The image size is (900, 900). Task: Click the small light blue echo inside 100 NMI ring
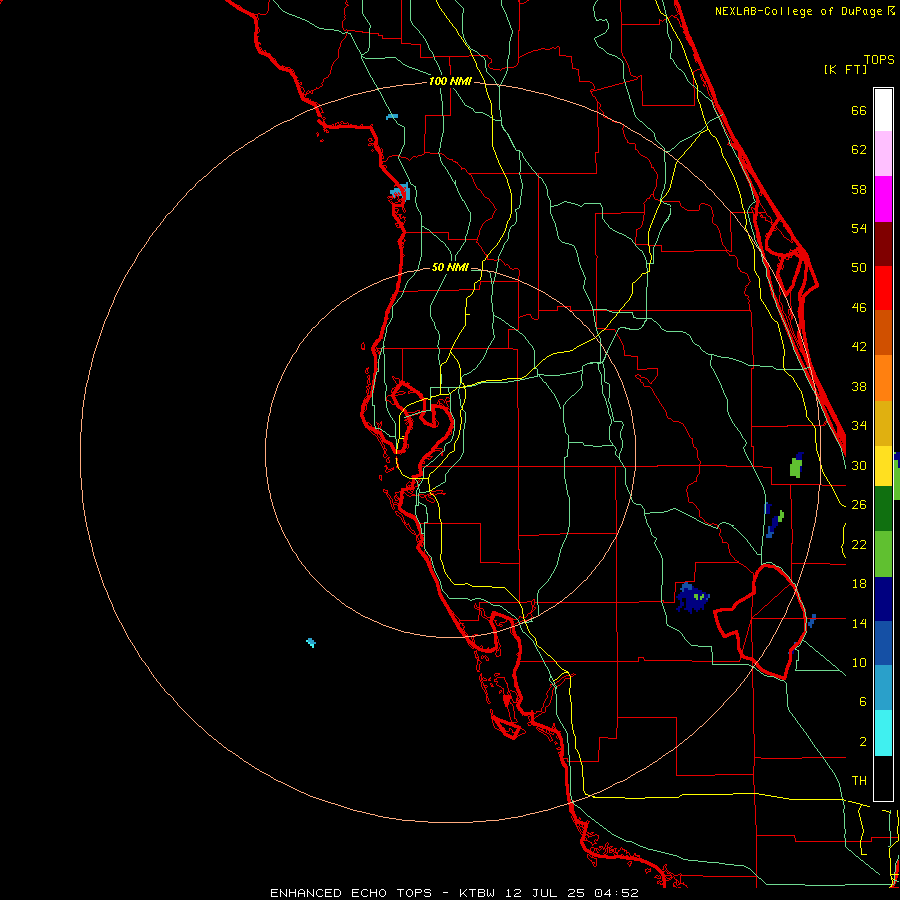click(392, 117)
